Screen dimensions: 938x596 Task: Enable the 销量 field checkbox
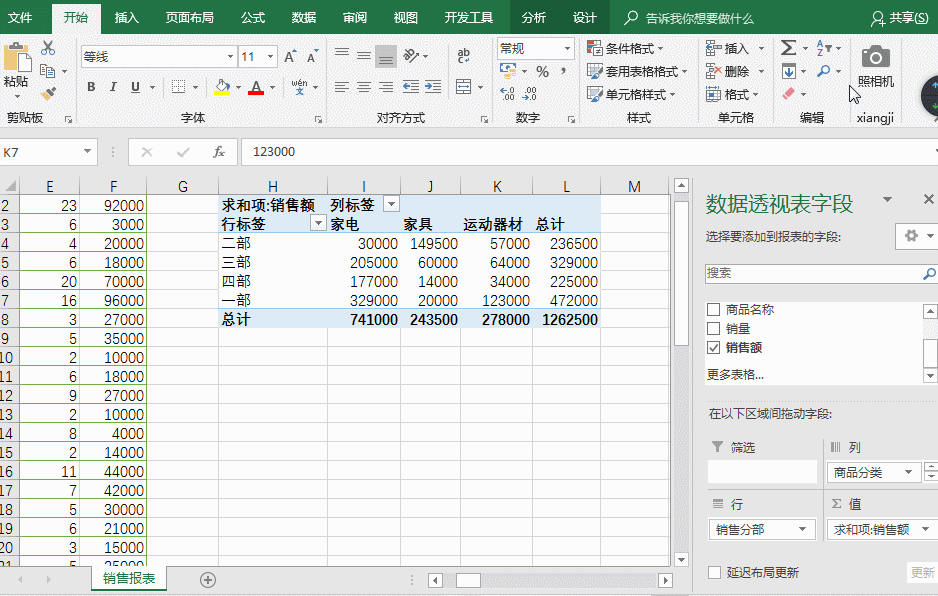pyautogui.click(x=713, y=329)
